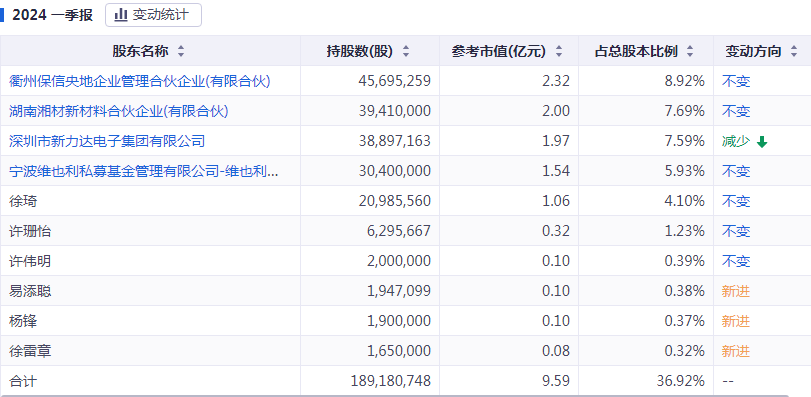Image resolution: width=811 pixels, height=397 pixels.
Task: Select the 2024 一季报 title tab
Action: coord(52,15)
